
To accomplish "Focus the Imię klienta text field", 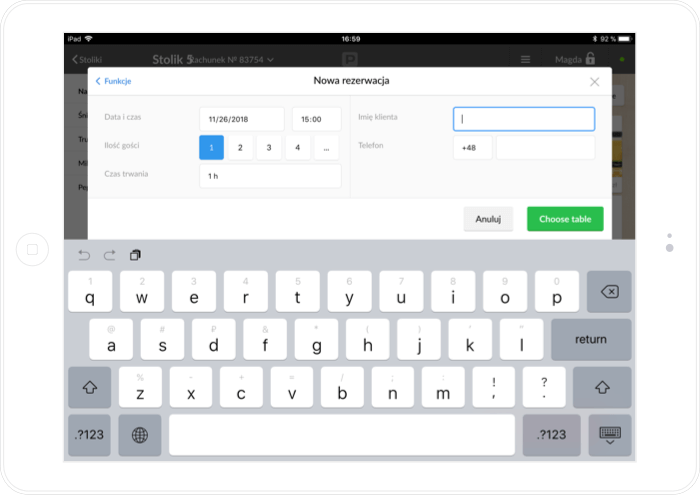I will [524, 119].
